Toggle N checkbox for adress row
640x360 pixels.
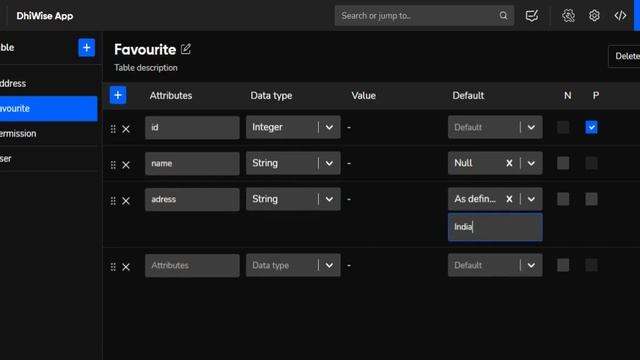pyautogui.click(x=563, y=199)
